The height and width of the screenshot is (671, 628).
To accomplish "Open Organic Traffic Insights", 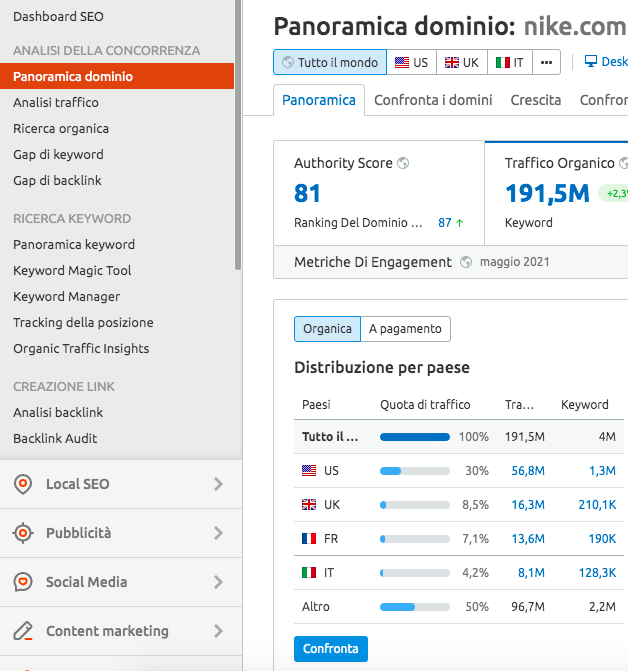I will 81,348.
